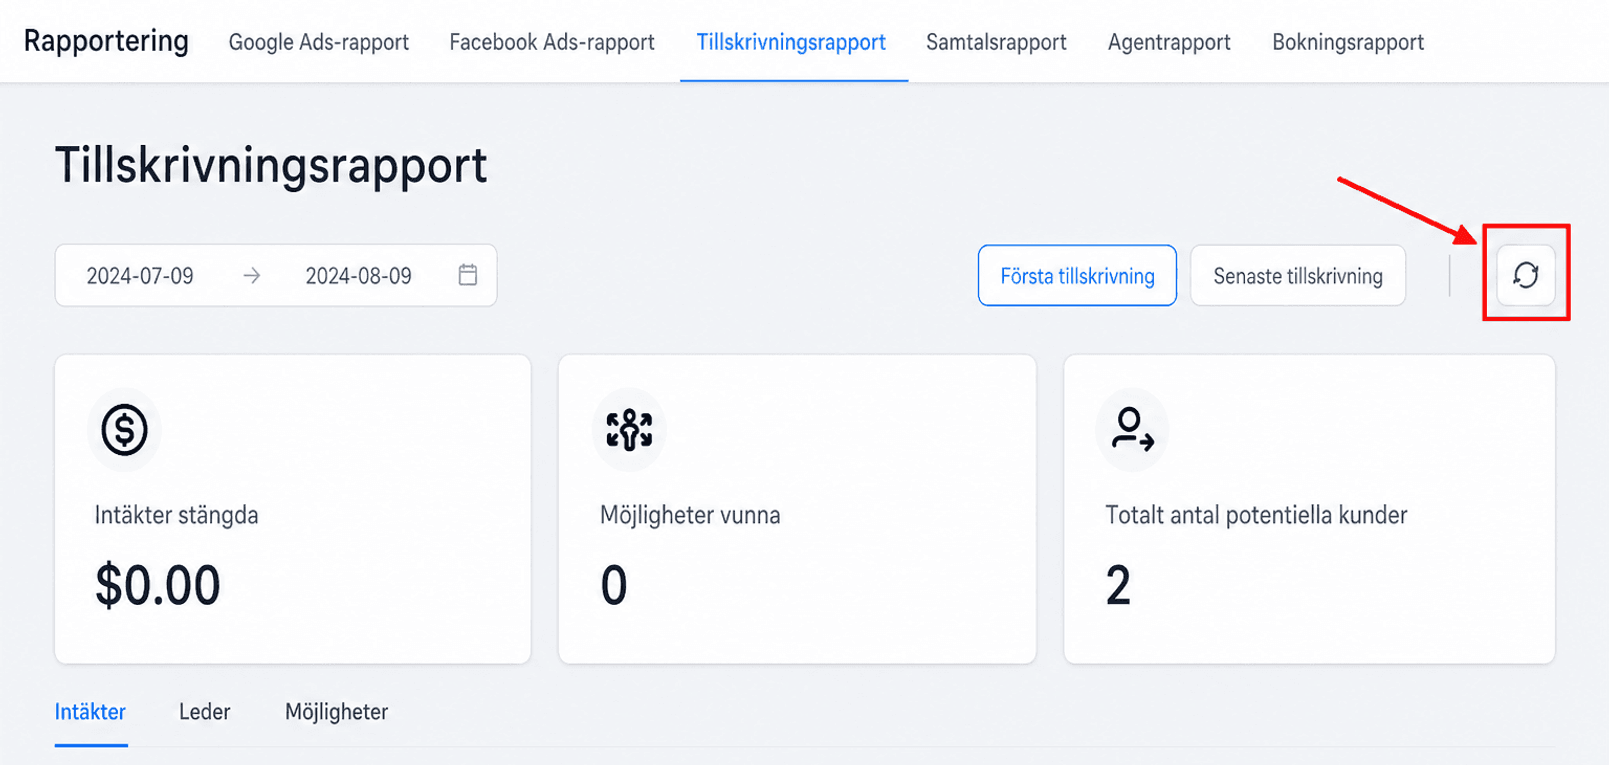Click the Intäkter stängda $0.00 card
This screenshot has width=1609, height=765.
tap(293, 509)
